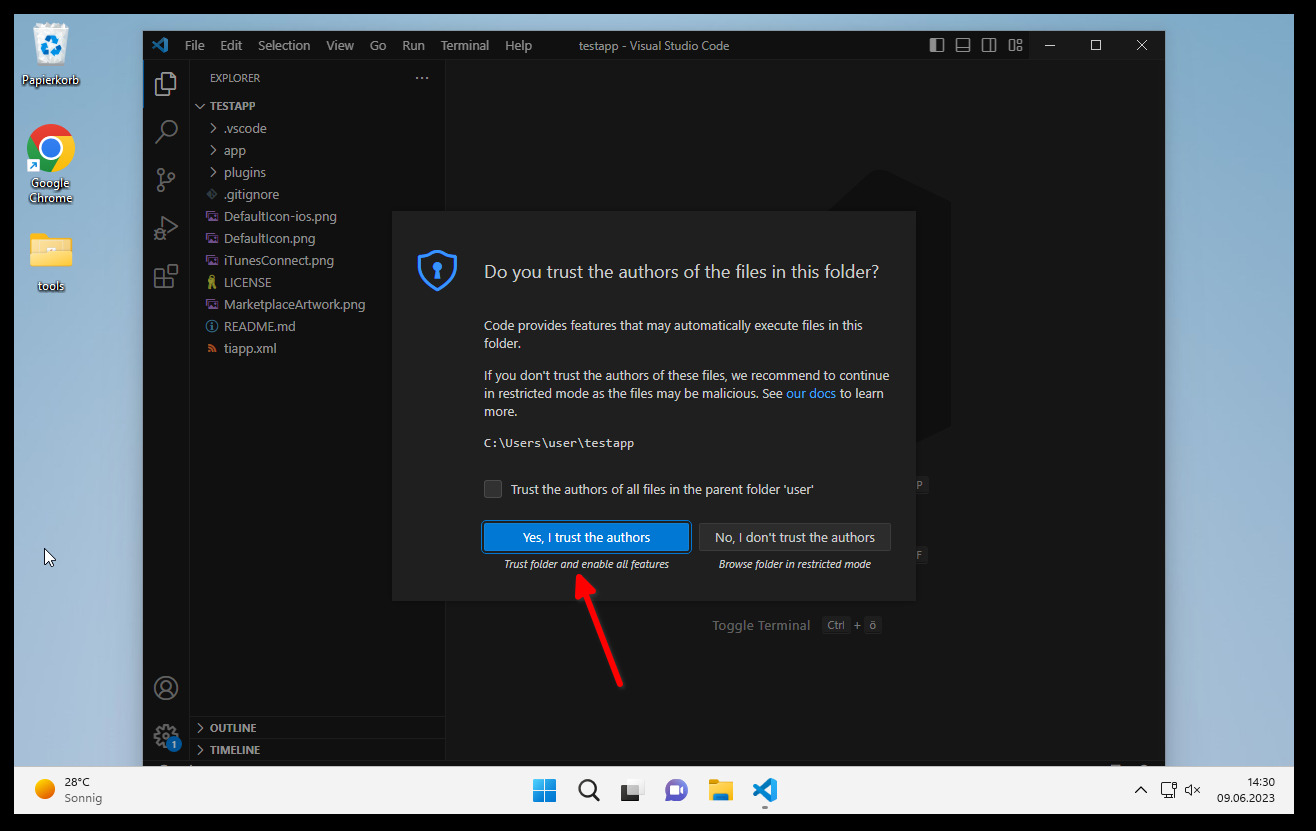Screen dimensions: 1316x831
Task: Expand the .vscode folder
Action: [x=317, y=128]
